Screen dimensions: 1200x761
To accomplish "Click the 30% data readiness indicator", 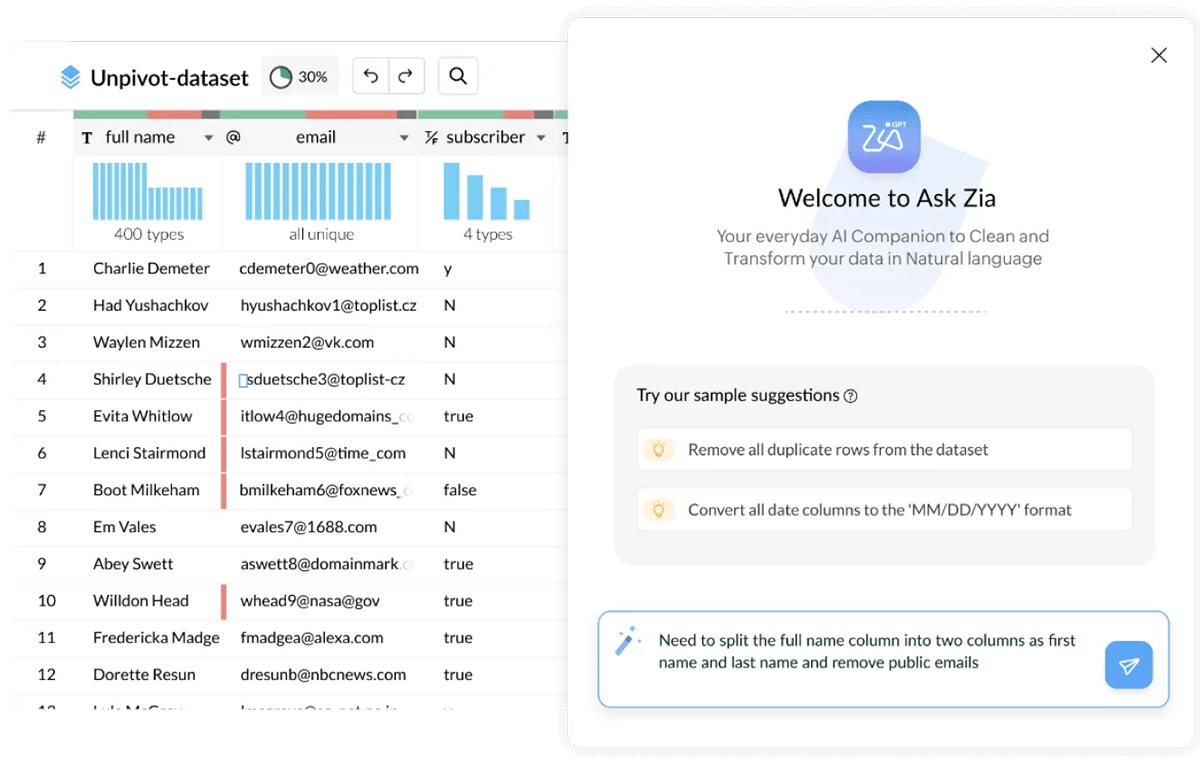I will pos(299,75).
